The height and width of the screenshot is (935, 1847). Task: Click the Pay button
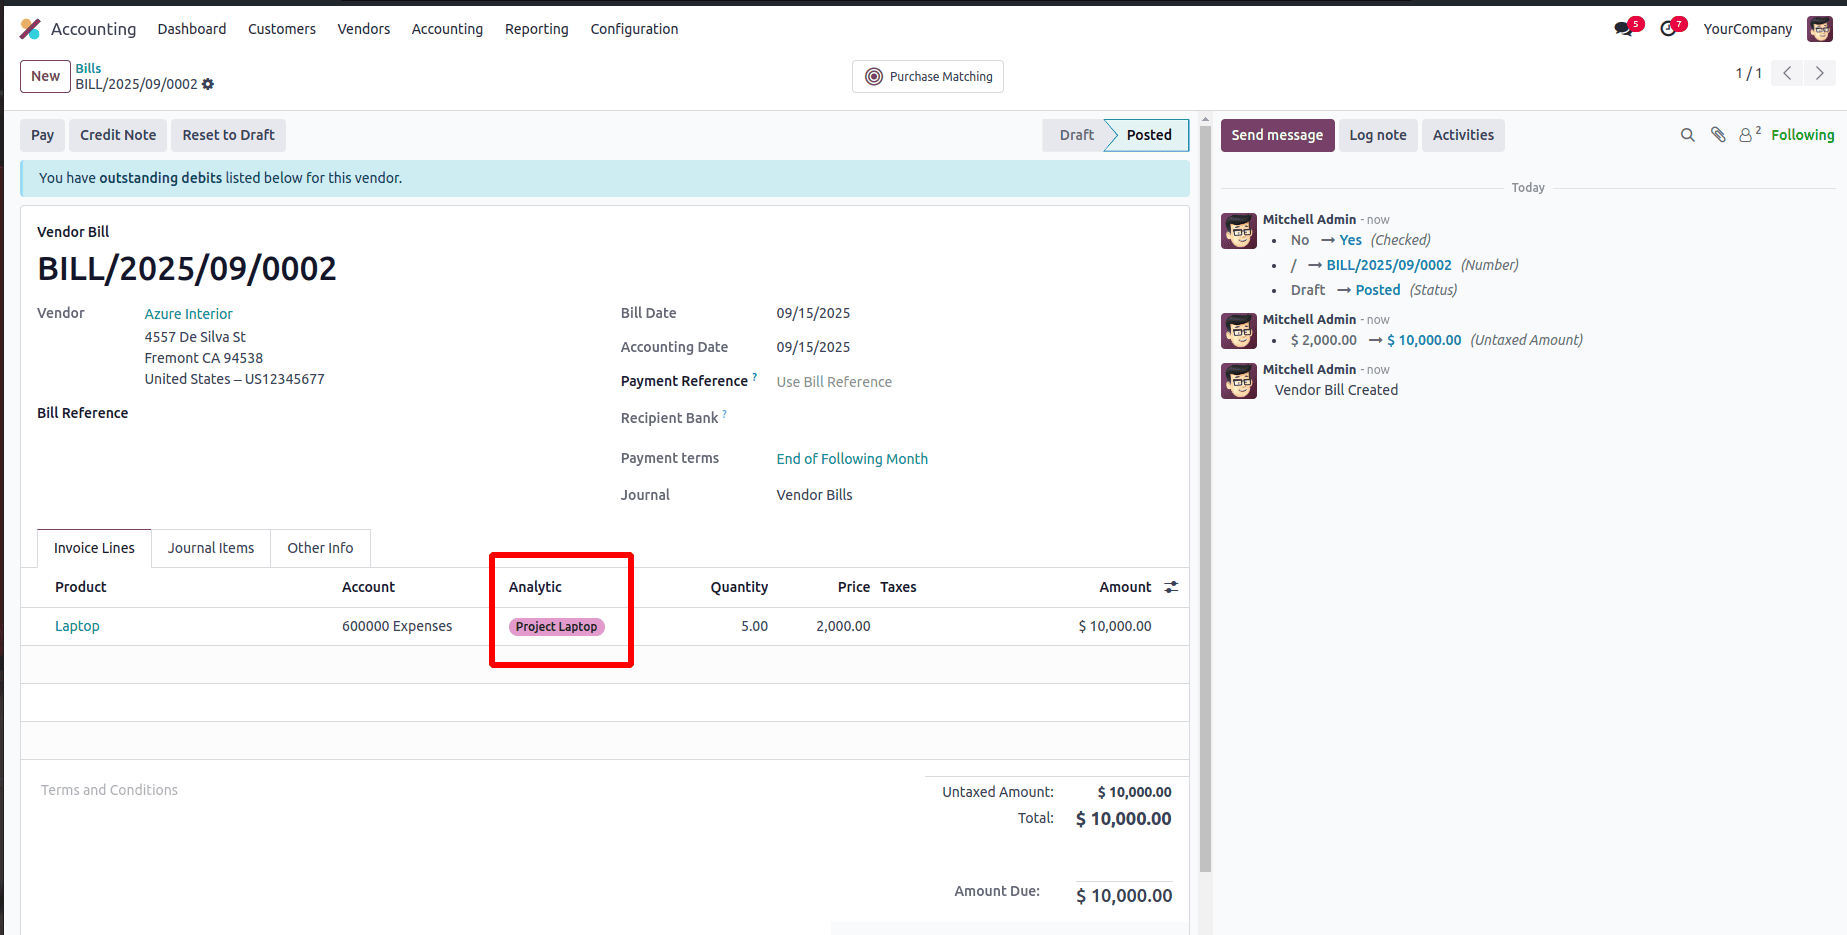42,135
